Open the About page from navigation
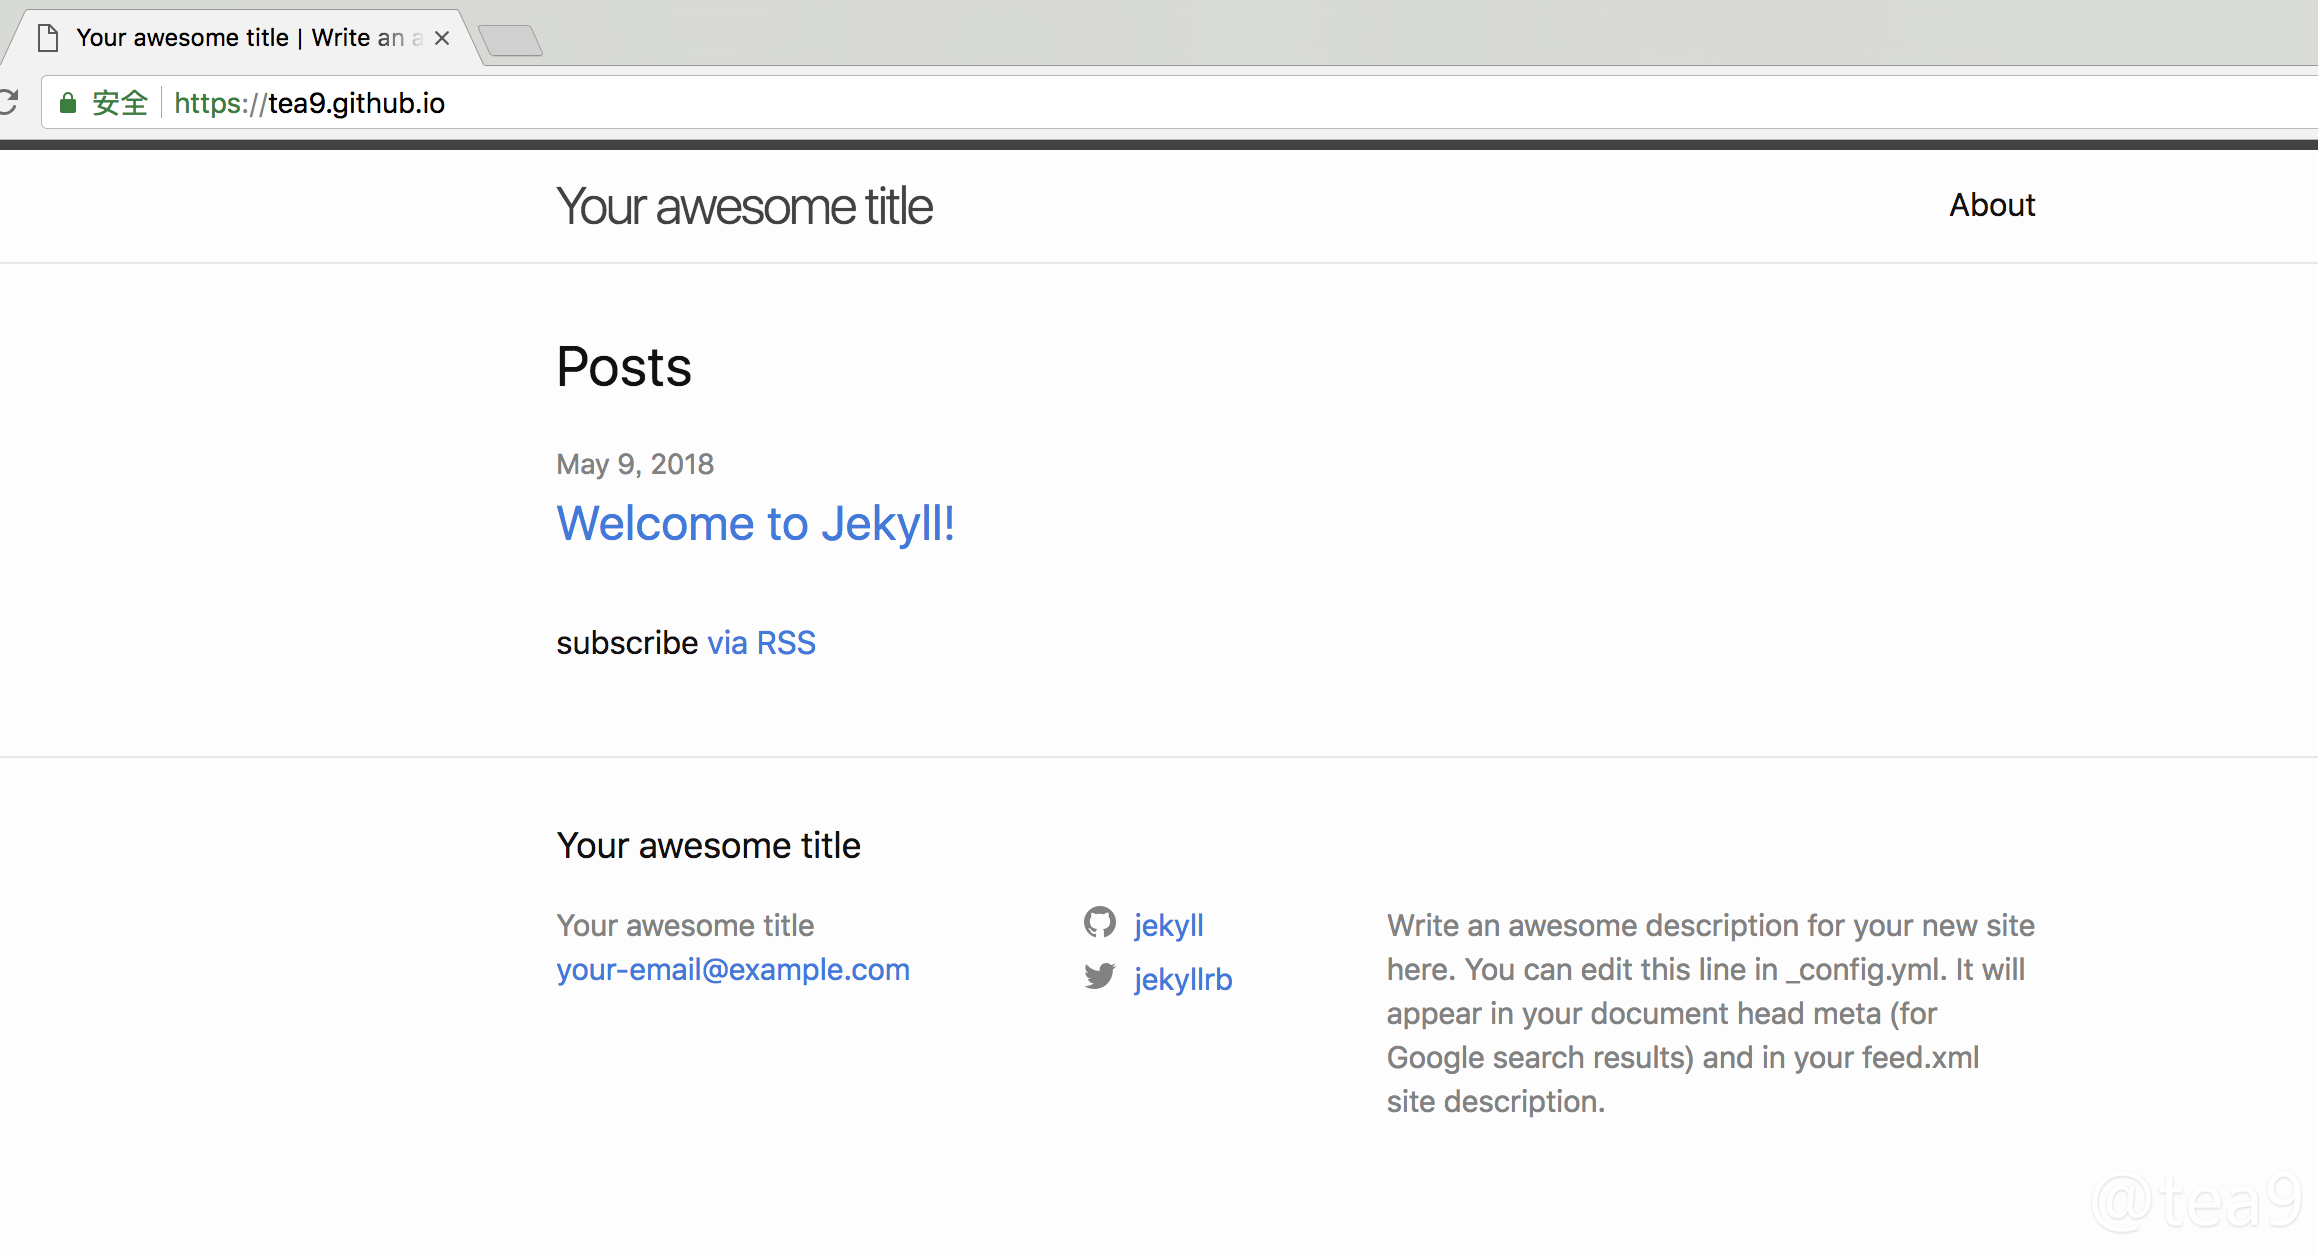 pyautogui.click(x=1991, y=205)
